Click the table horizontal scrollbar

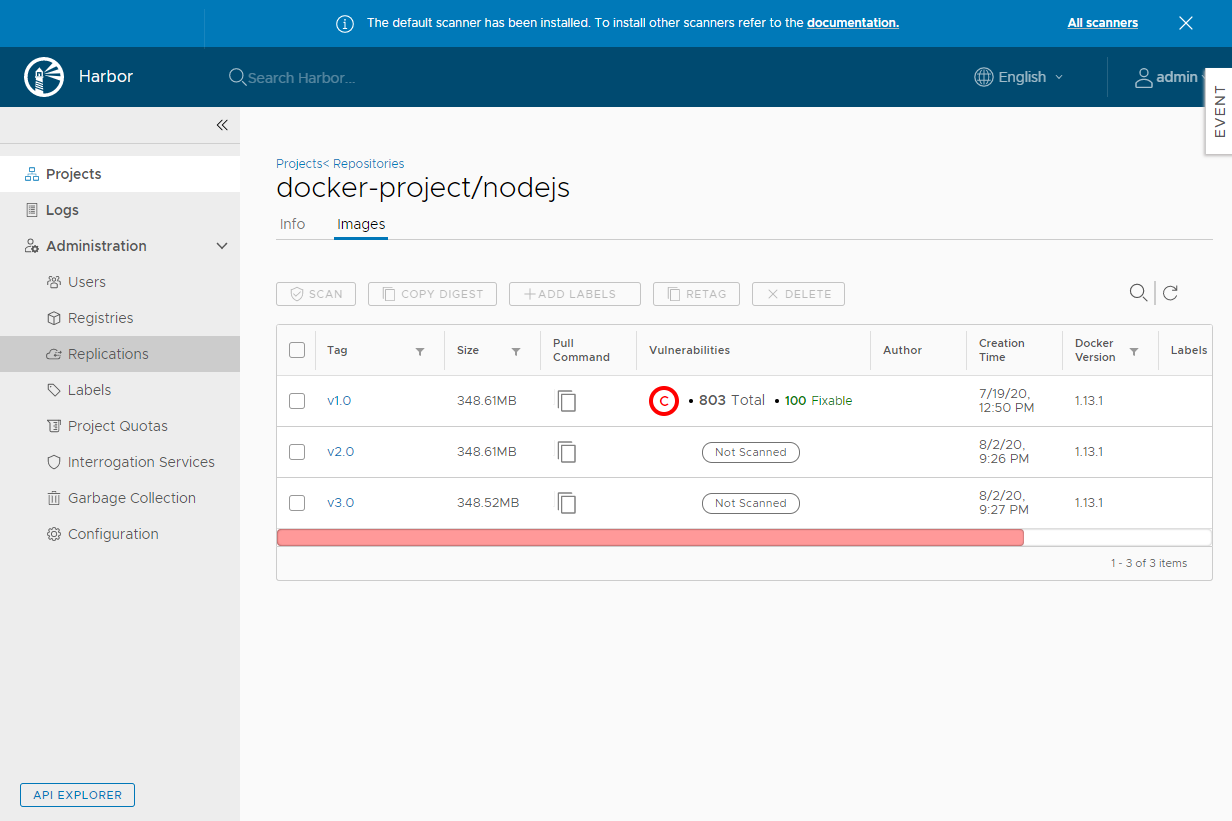650,537
